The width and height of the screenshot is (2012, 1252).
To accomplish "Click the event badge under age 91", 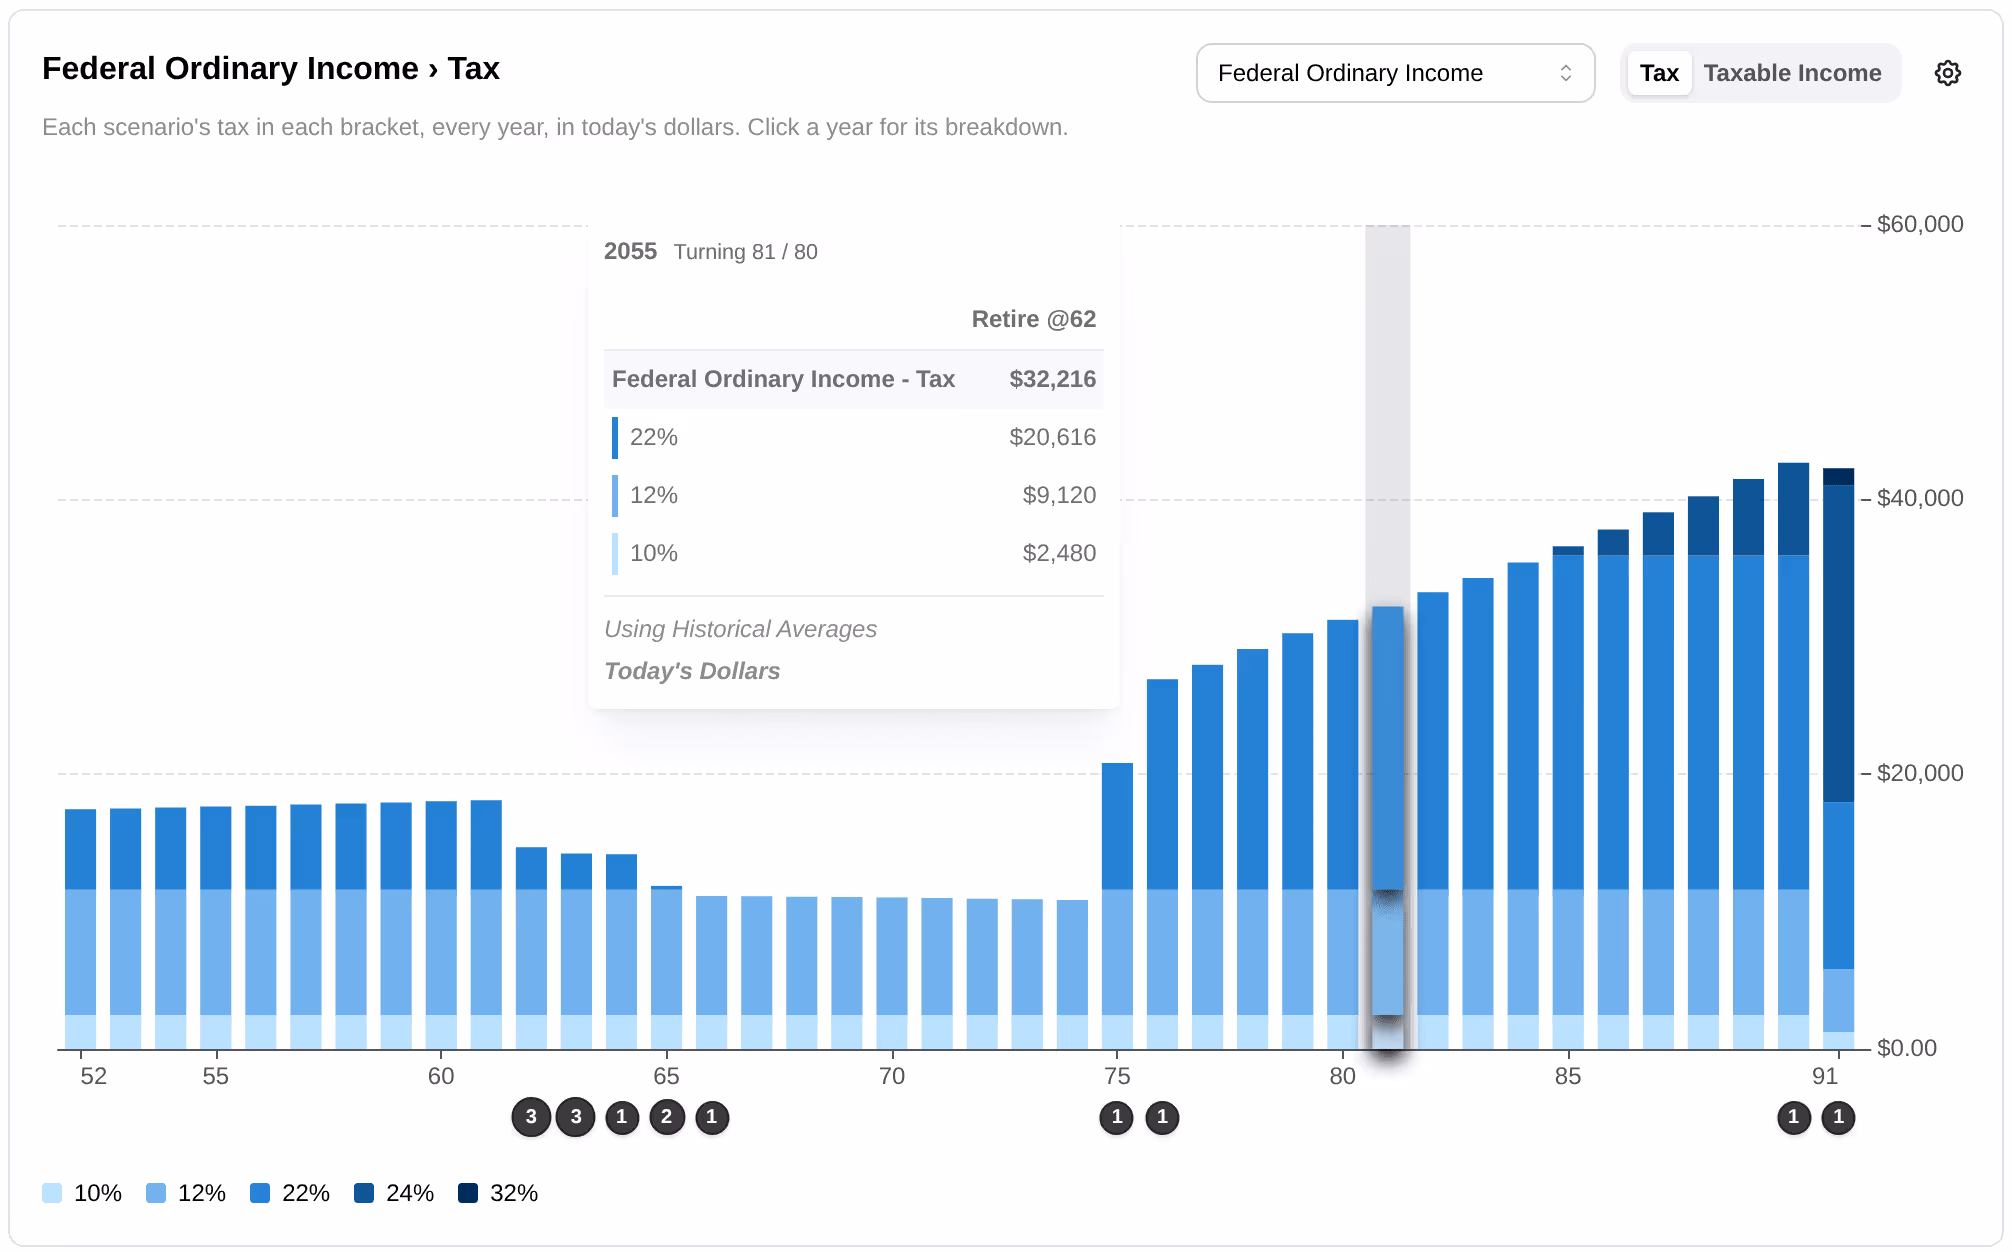I will (1839, 1117).
